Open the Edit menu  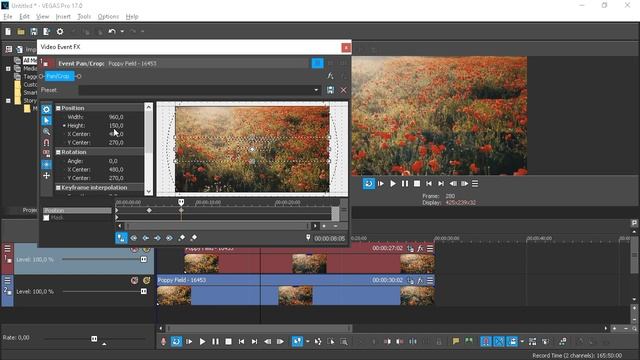pos(24,16)
